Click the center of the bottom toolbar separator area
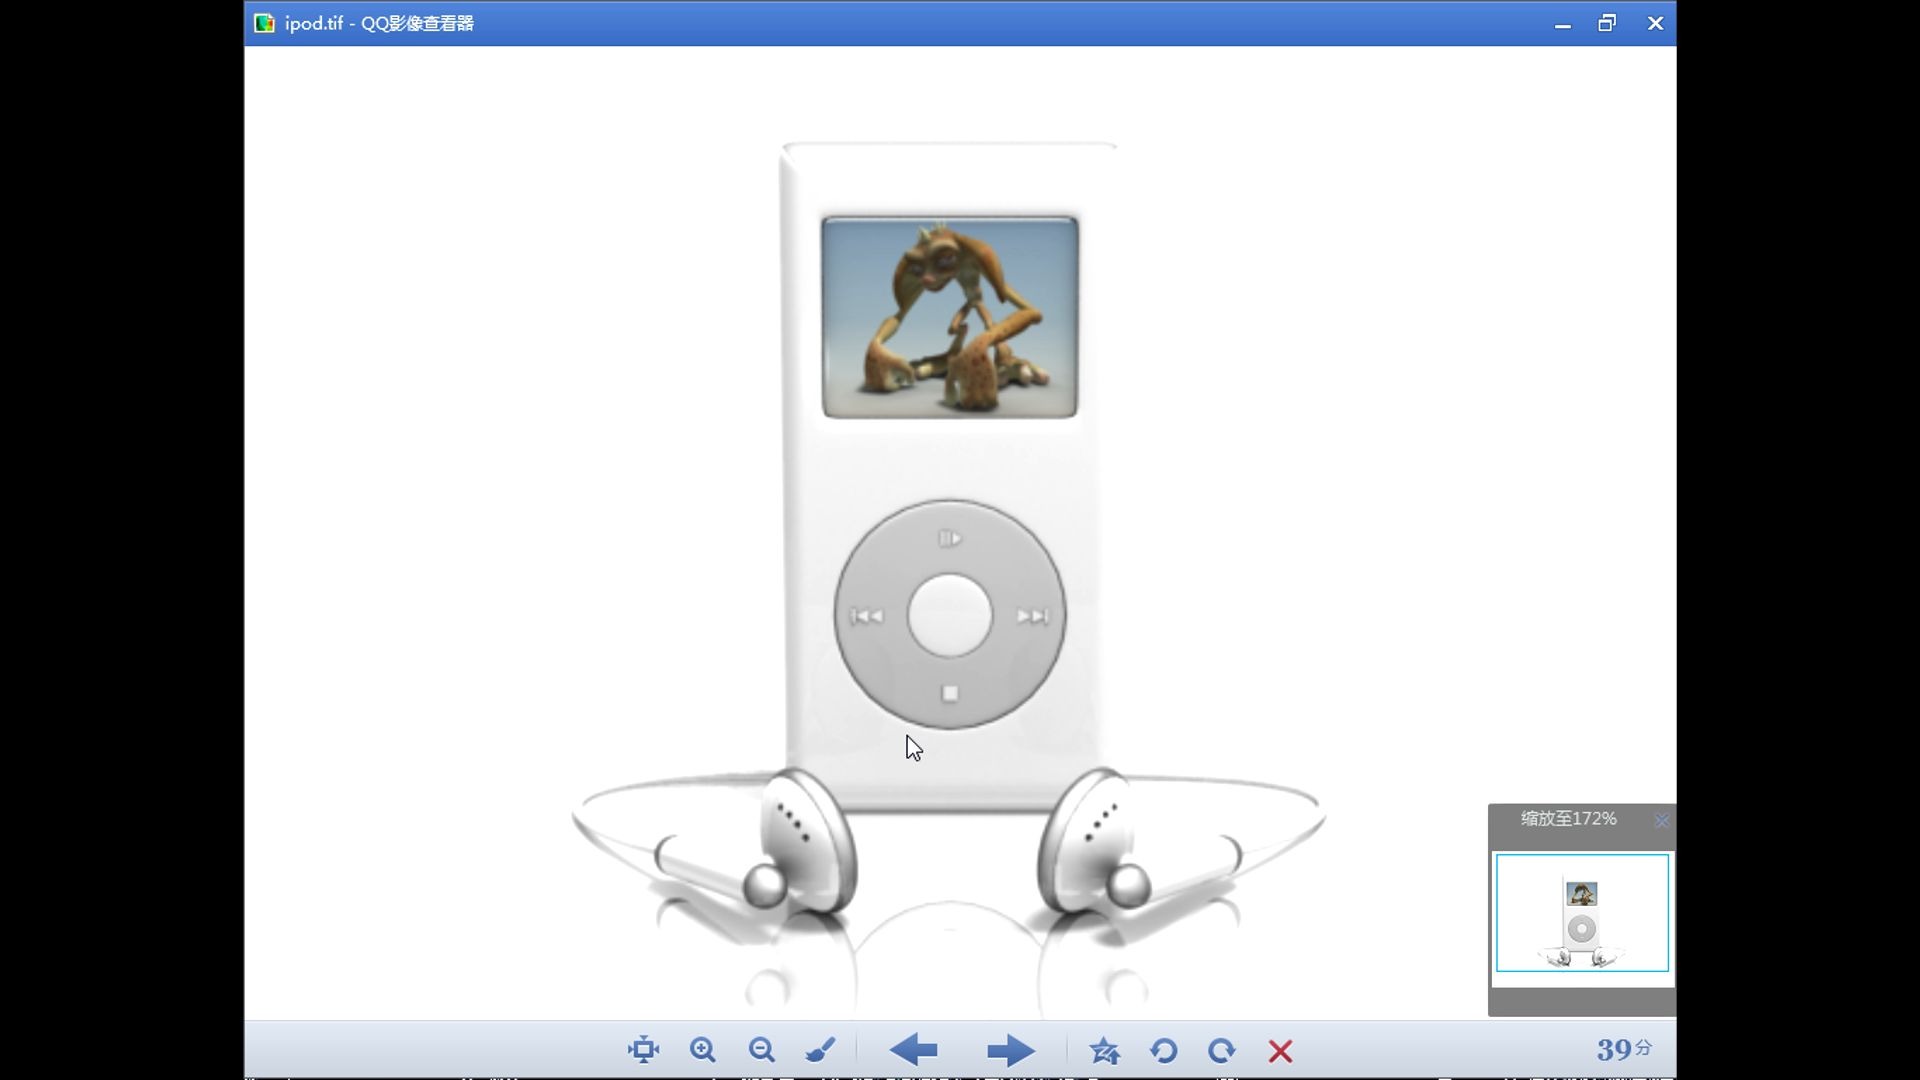Screen dimensions: 1920x1080 (x=858, y=1051)
